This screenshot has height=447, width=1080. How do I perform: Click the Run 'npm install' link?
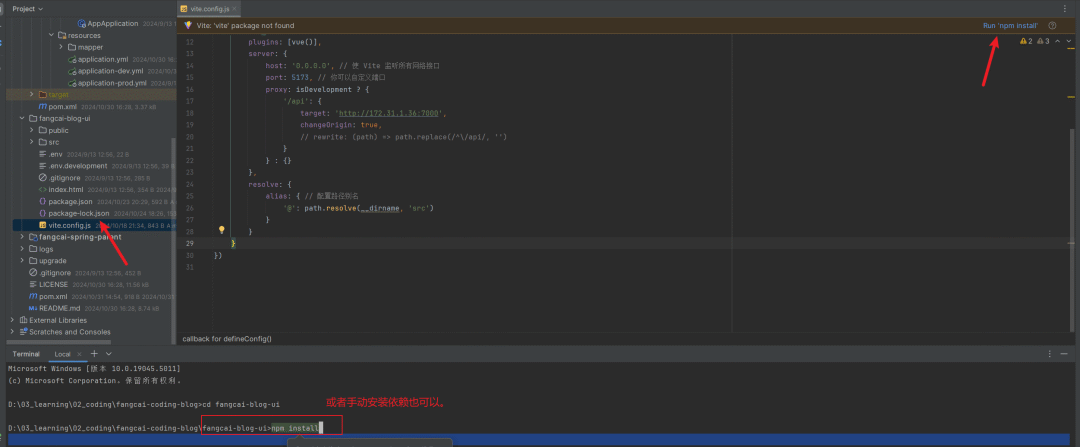click(x=1010, y=25)
